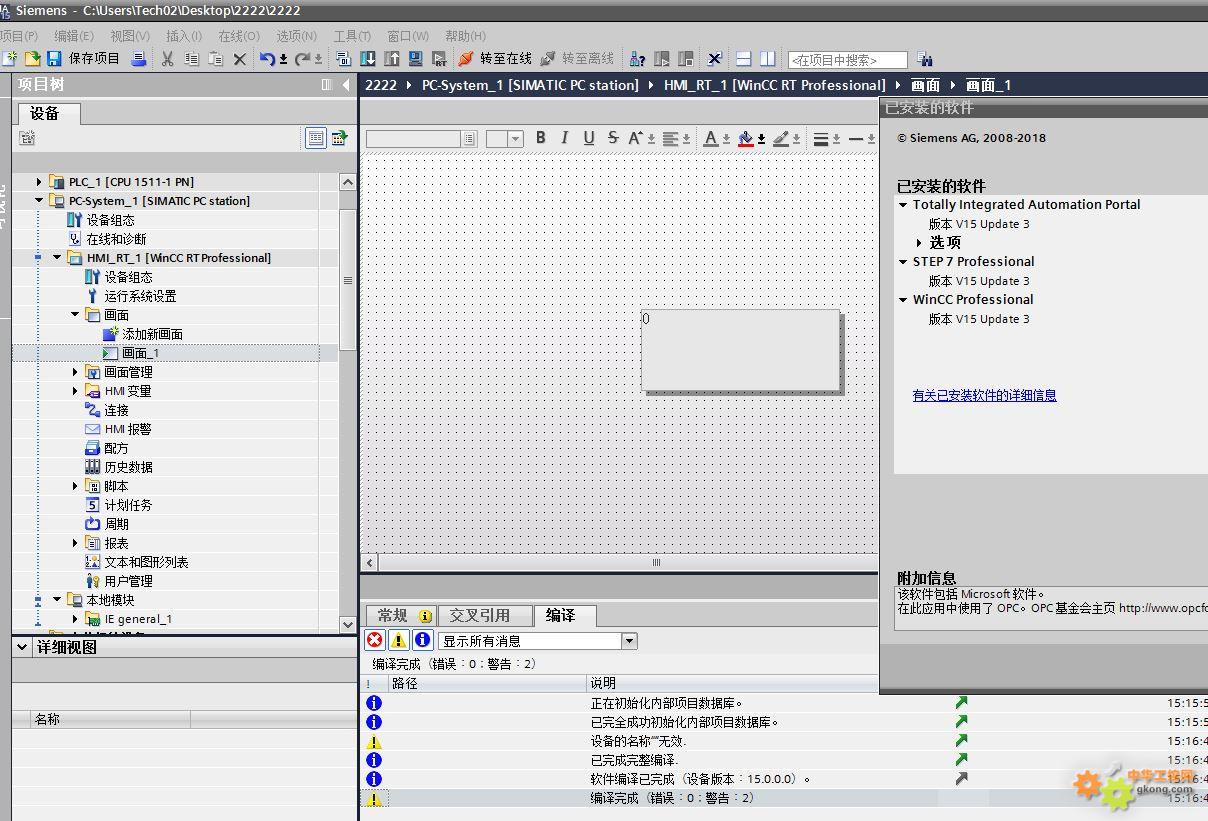Expand PLC_1 [CPU 1511-1 PN] node
The height and width of the screenshot is (821, 1208).
point(39,182)
